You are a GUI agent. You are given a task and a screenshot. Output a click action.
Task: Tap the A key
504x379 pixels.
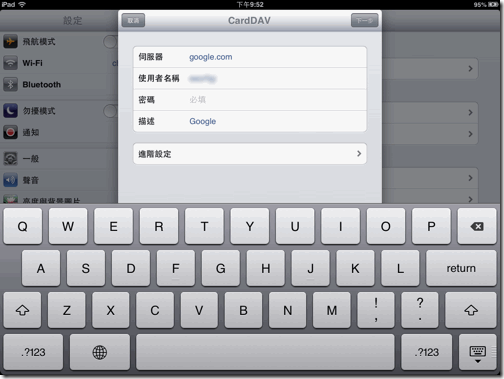click(x=41, y=268)
